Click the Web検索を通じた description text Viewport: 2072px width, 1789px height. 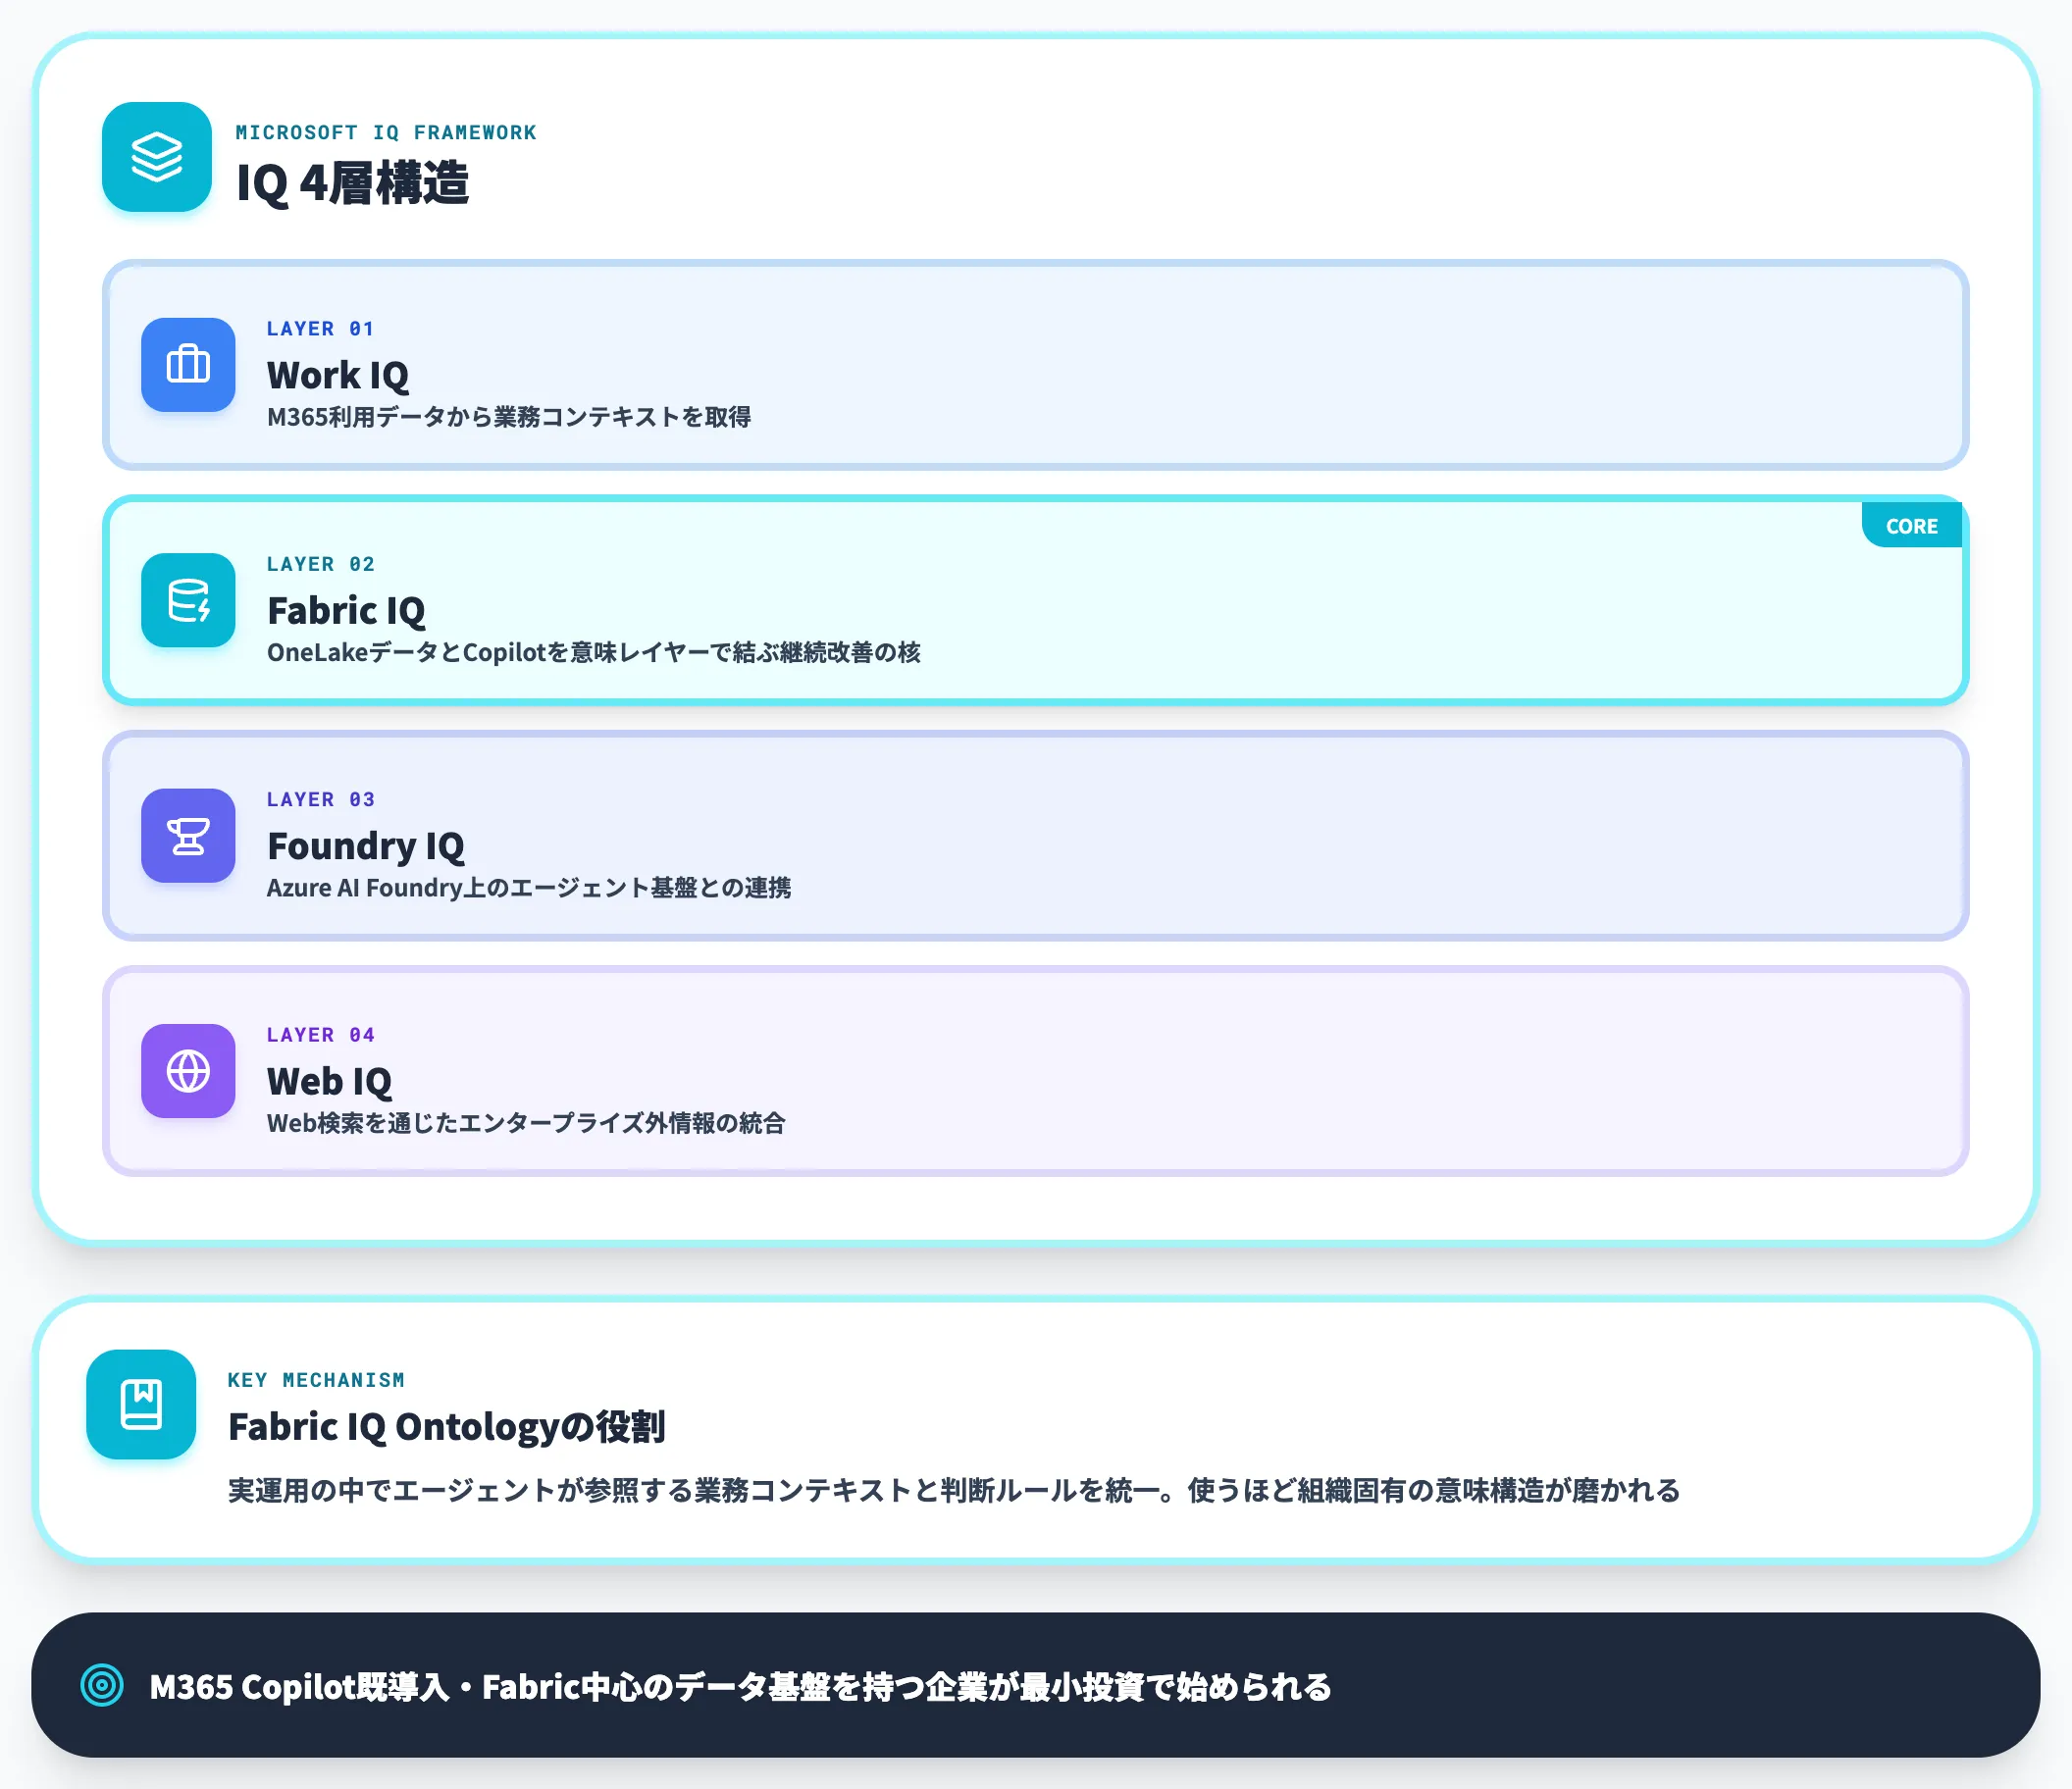pyautogui.click(x=526, y=1123)
